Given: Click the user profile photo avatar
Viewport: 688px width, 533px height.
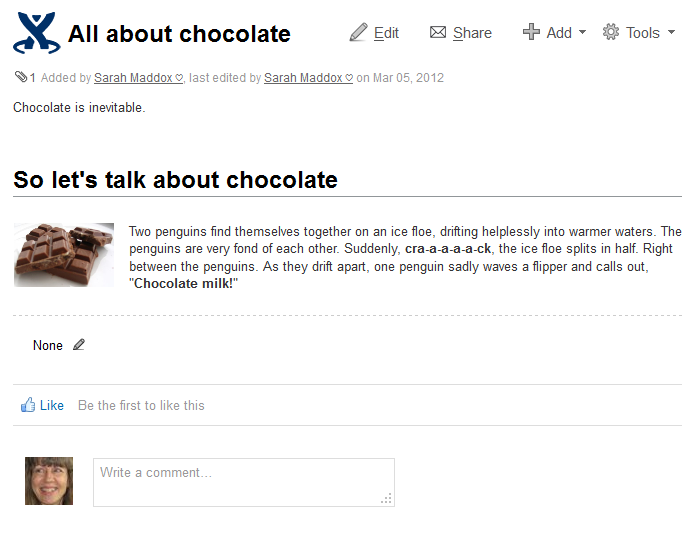Looking at the screenshot, I should [49, 481].
